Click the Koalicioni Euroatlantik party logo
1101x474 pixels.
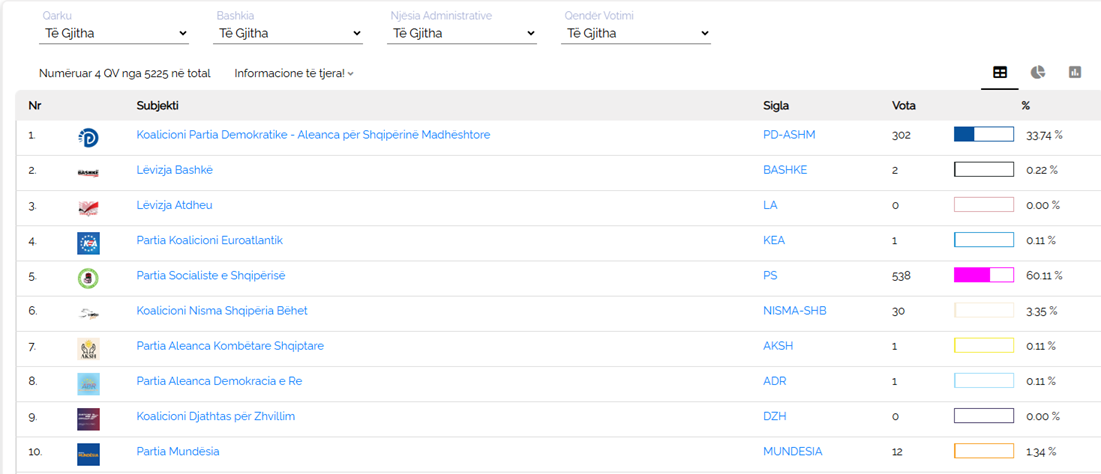tap(88, 243)
